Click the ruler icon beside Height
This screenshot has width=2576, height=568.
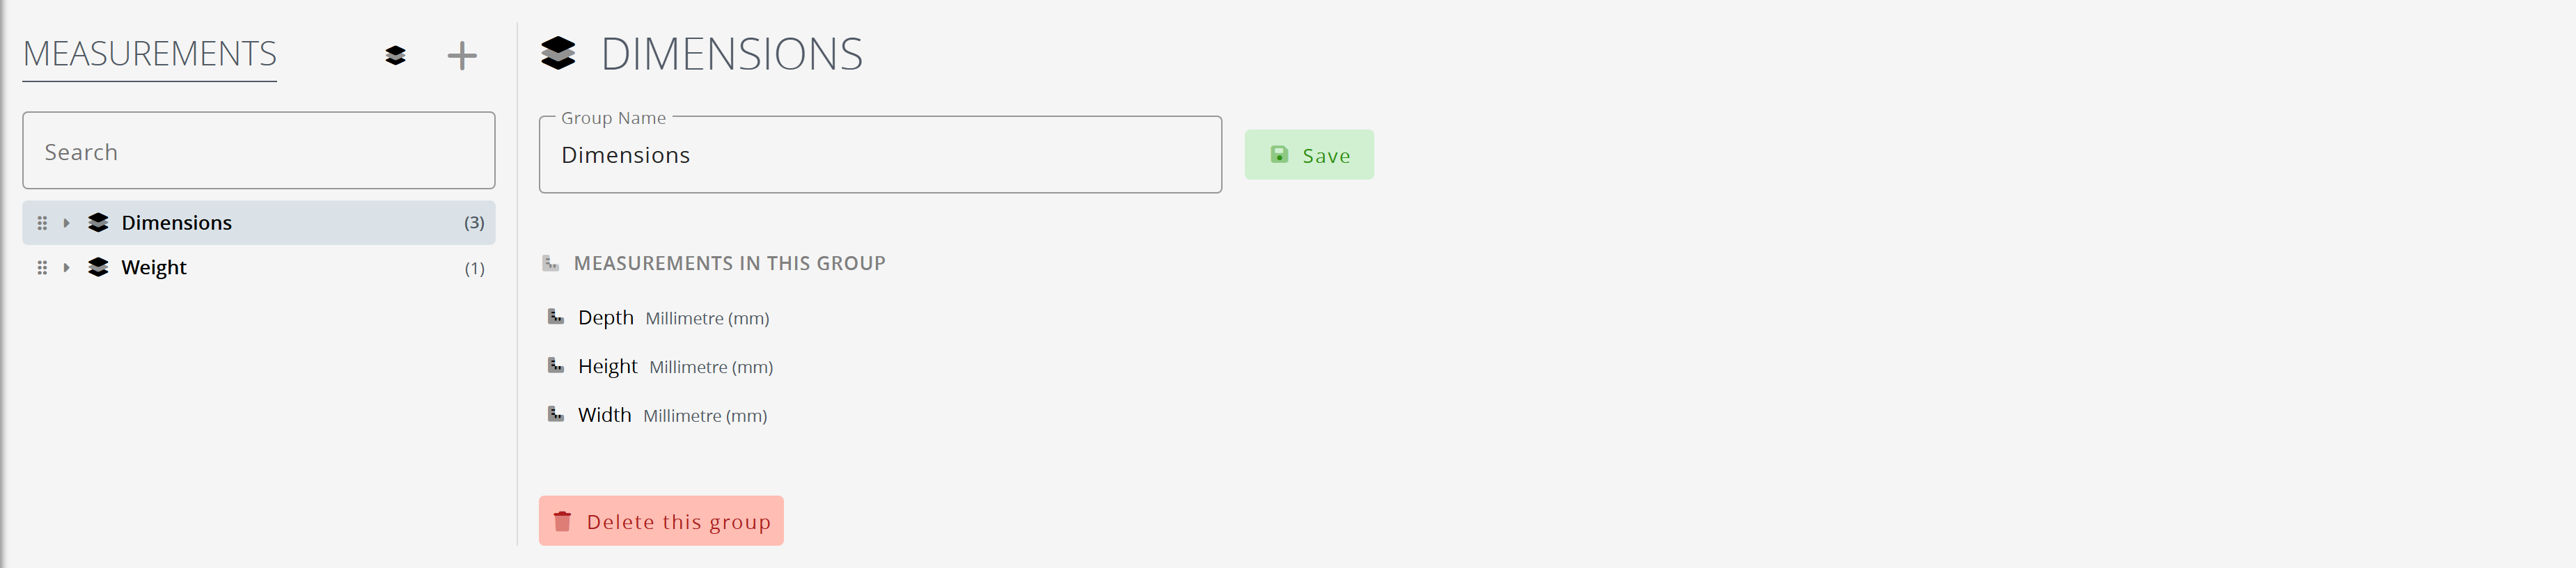[556, 366]
